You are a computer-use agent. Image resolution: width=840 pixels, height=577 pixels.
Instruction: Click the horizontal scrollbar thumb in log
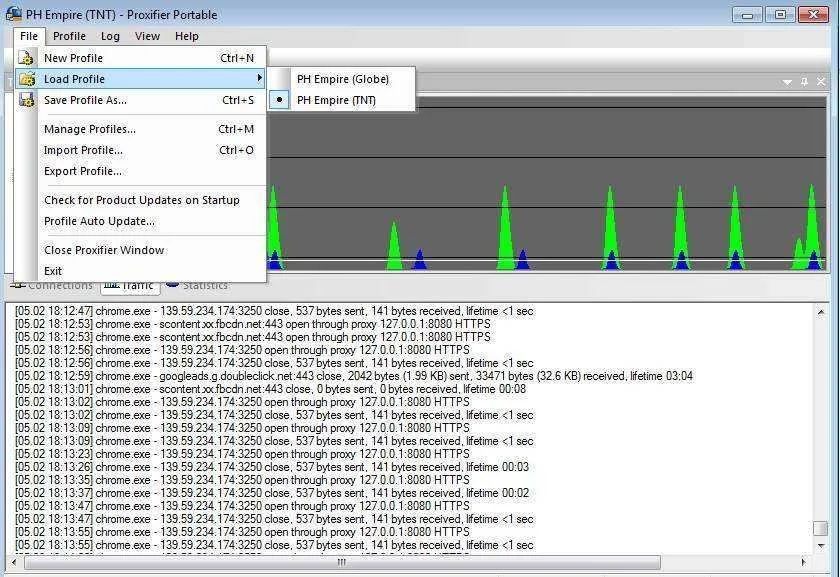(x=342, y=562)
